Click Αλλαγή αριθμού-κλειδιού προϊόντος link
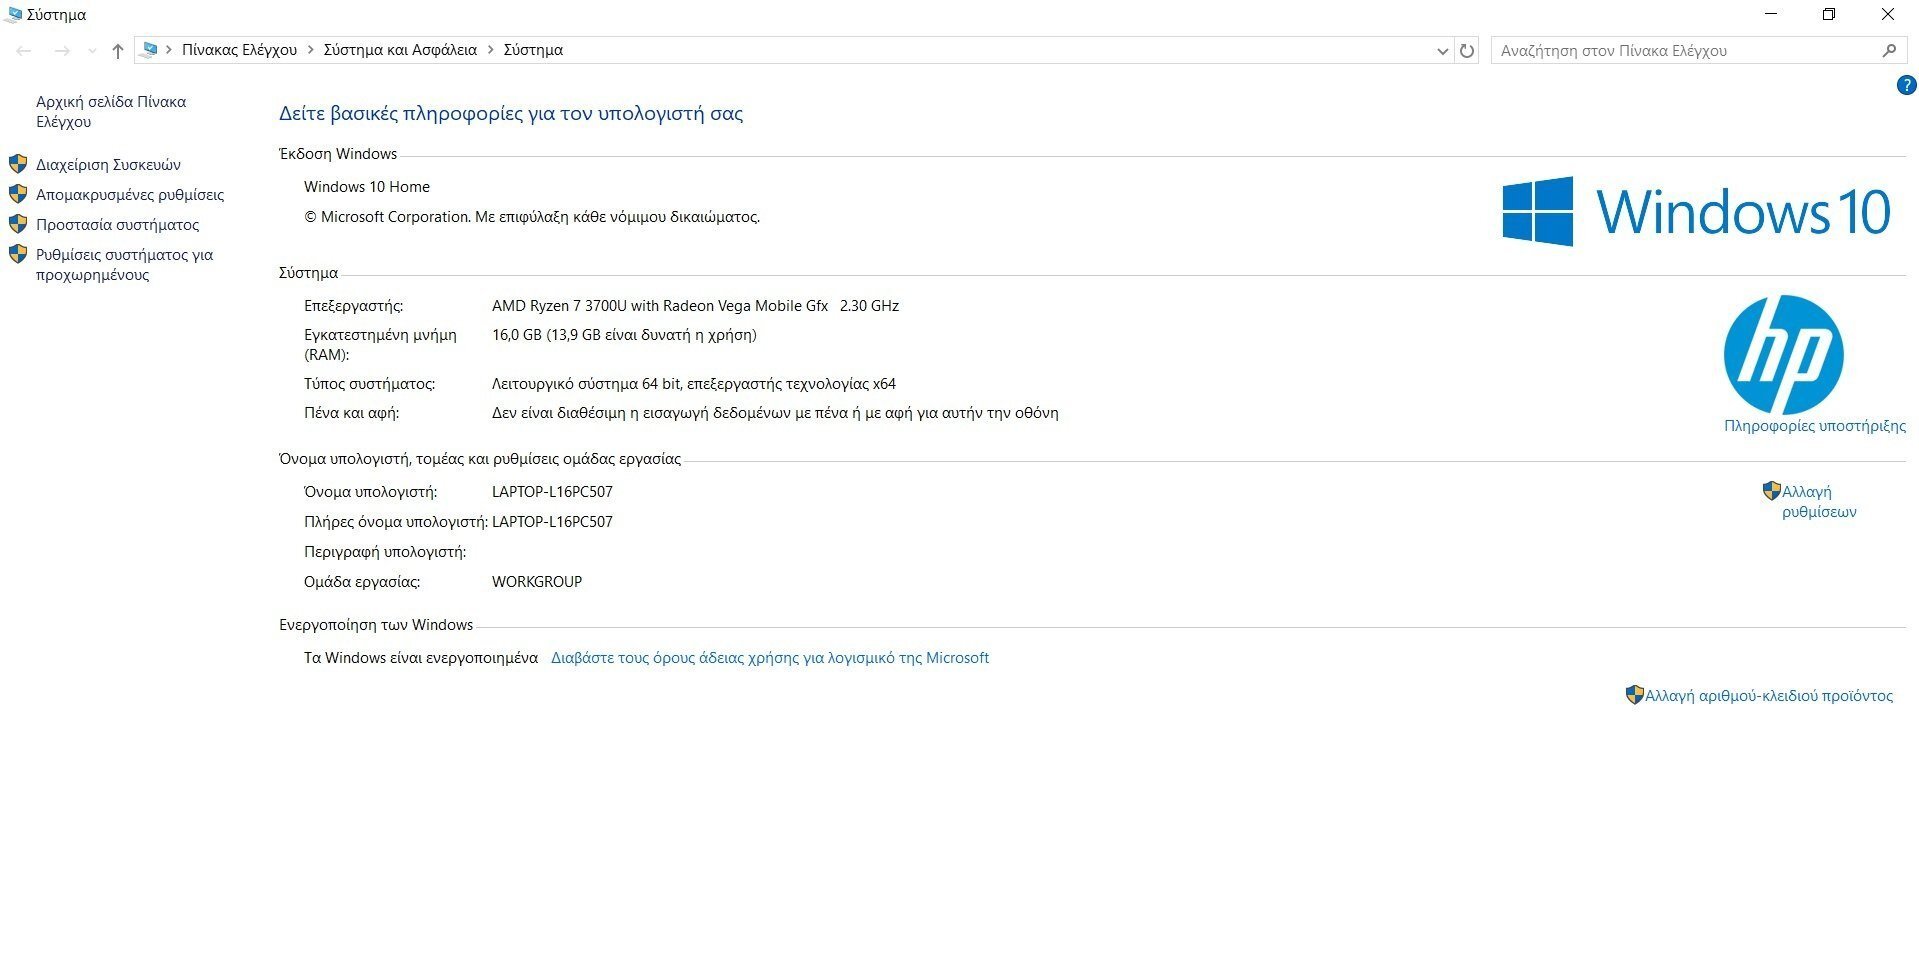This screenshot has height=955, width=1919. click(x=1768, y=696)
